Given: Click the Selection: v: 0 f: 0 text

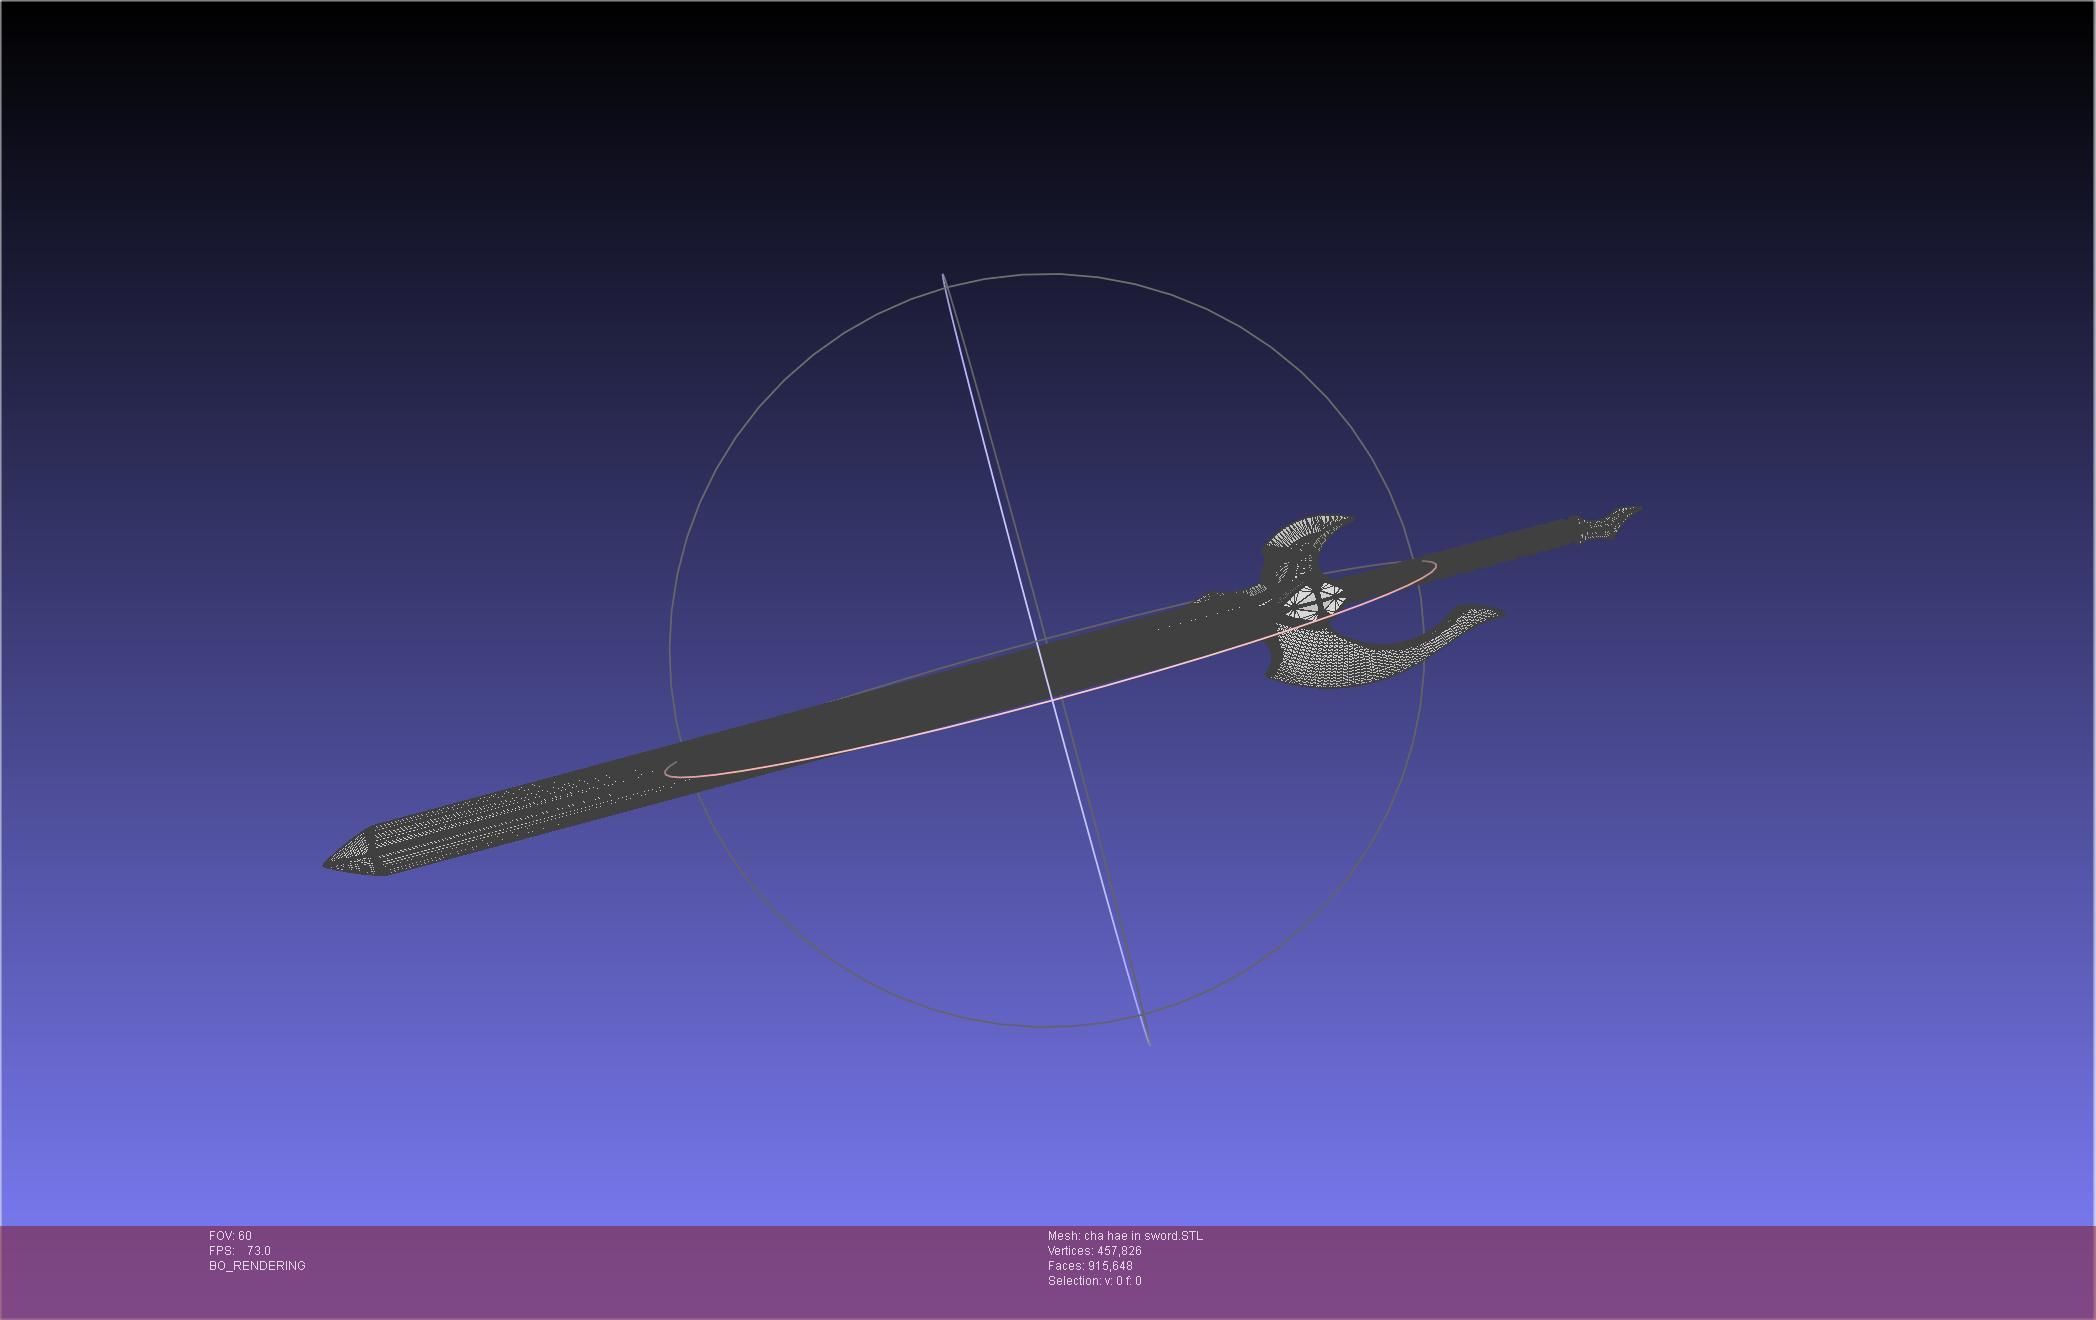Looking at the screenshot, I should pyautogui.click(x=1094, y=1281).
